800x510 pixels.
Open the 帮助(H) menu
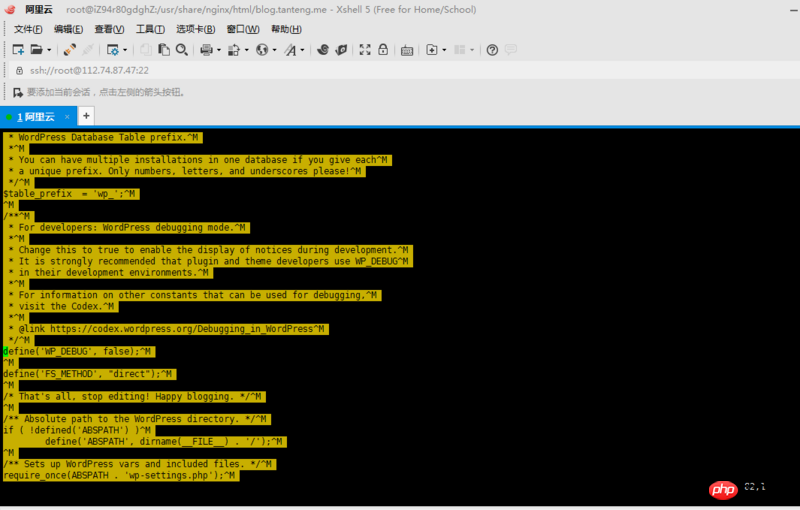pyautogui.click(x=286, y=29)
